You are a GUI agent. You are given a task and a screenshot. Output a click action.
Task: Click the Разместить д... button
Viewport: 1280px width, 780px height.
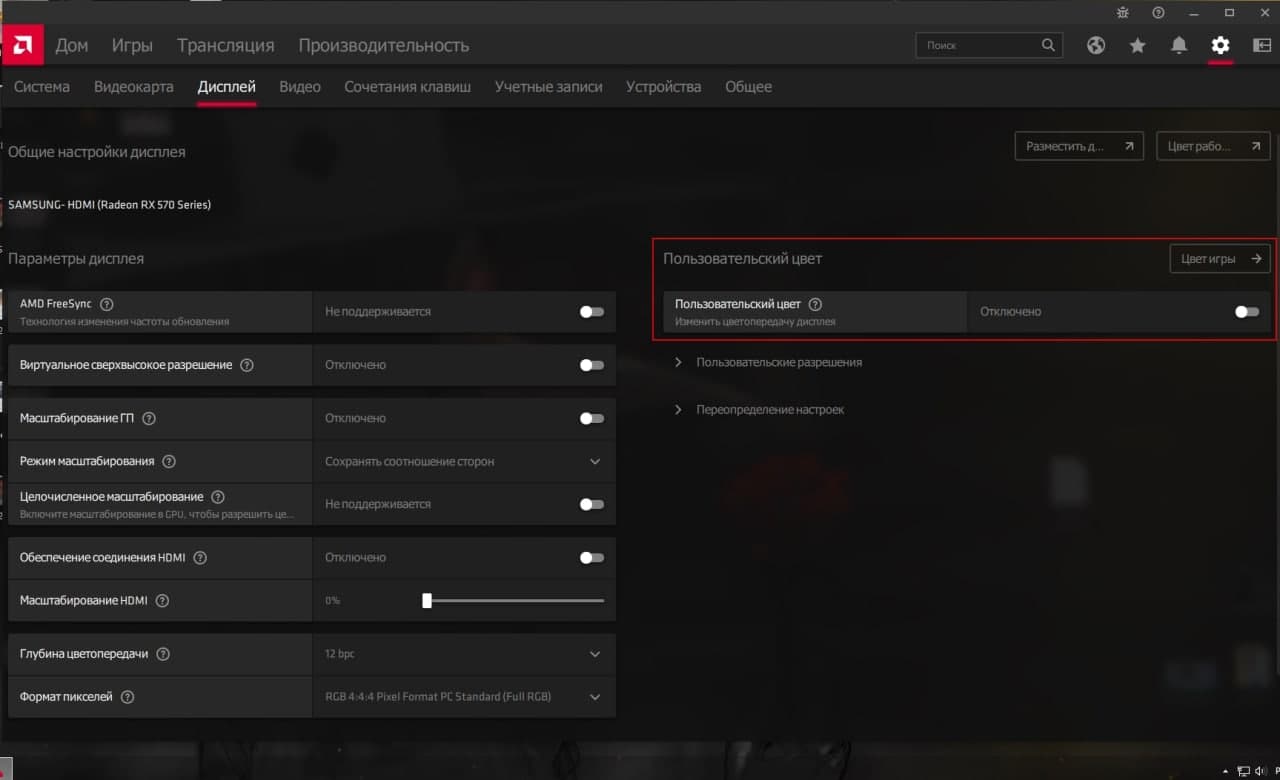[x=1079, y=146]
